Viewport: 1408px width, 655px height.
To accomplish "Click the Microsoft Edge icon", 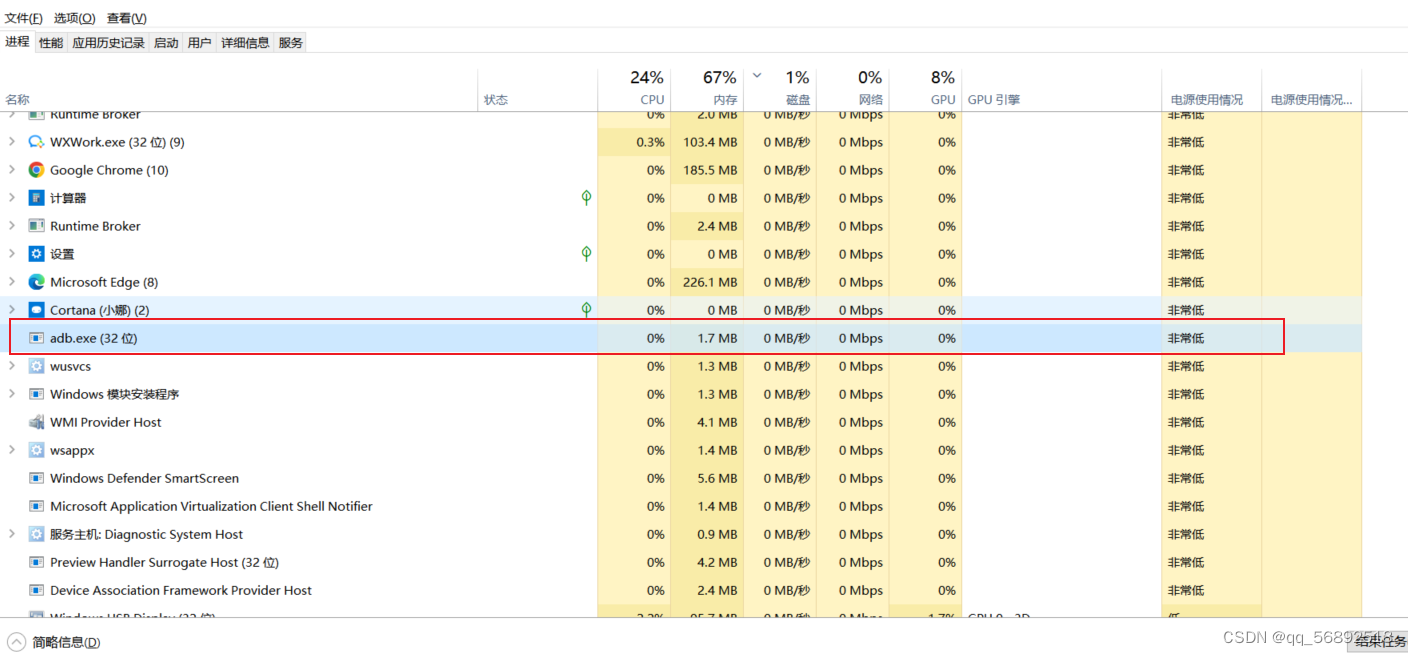I will [37, 282].
